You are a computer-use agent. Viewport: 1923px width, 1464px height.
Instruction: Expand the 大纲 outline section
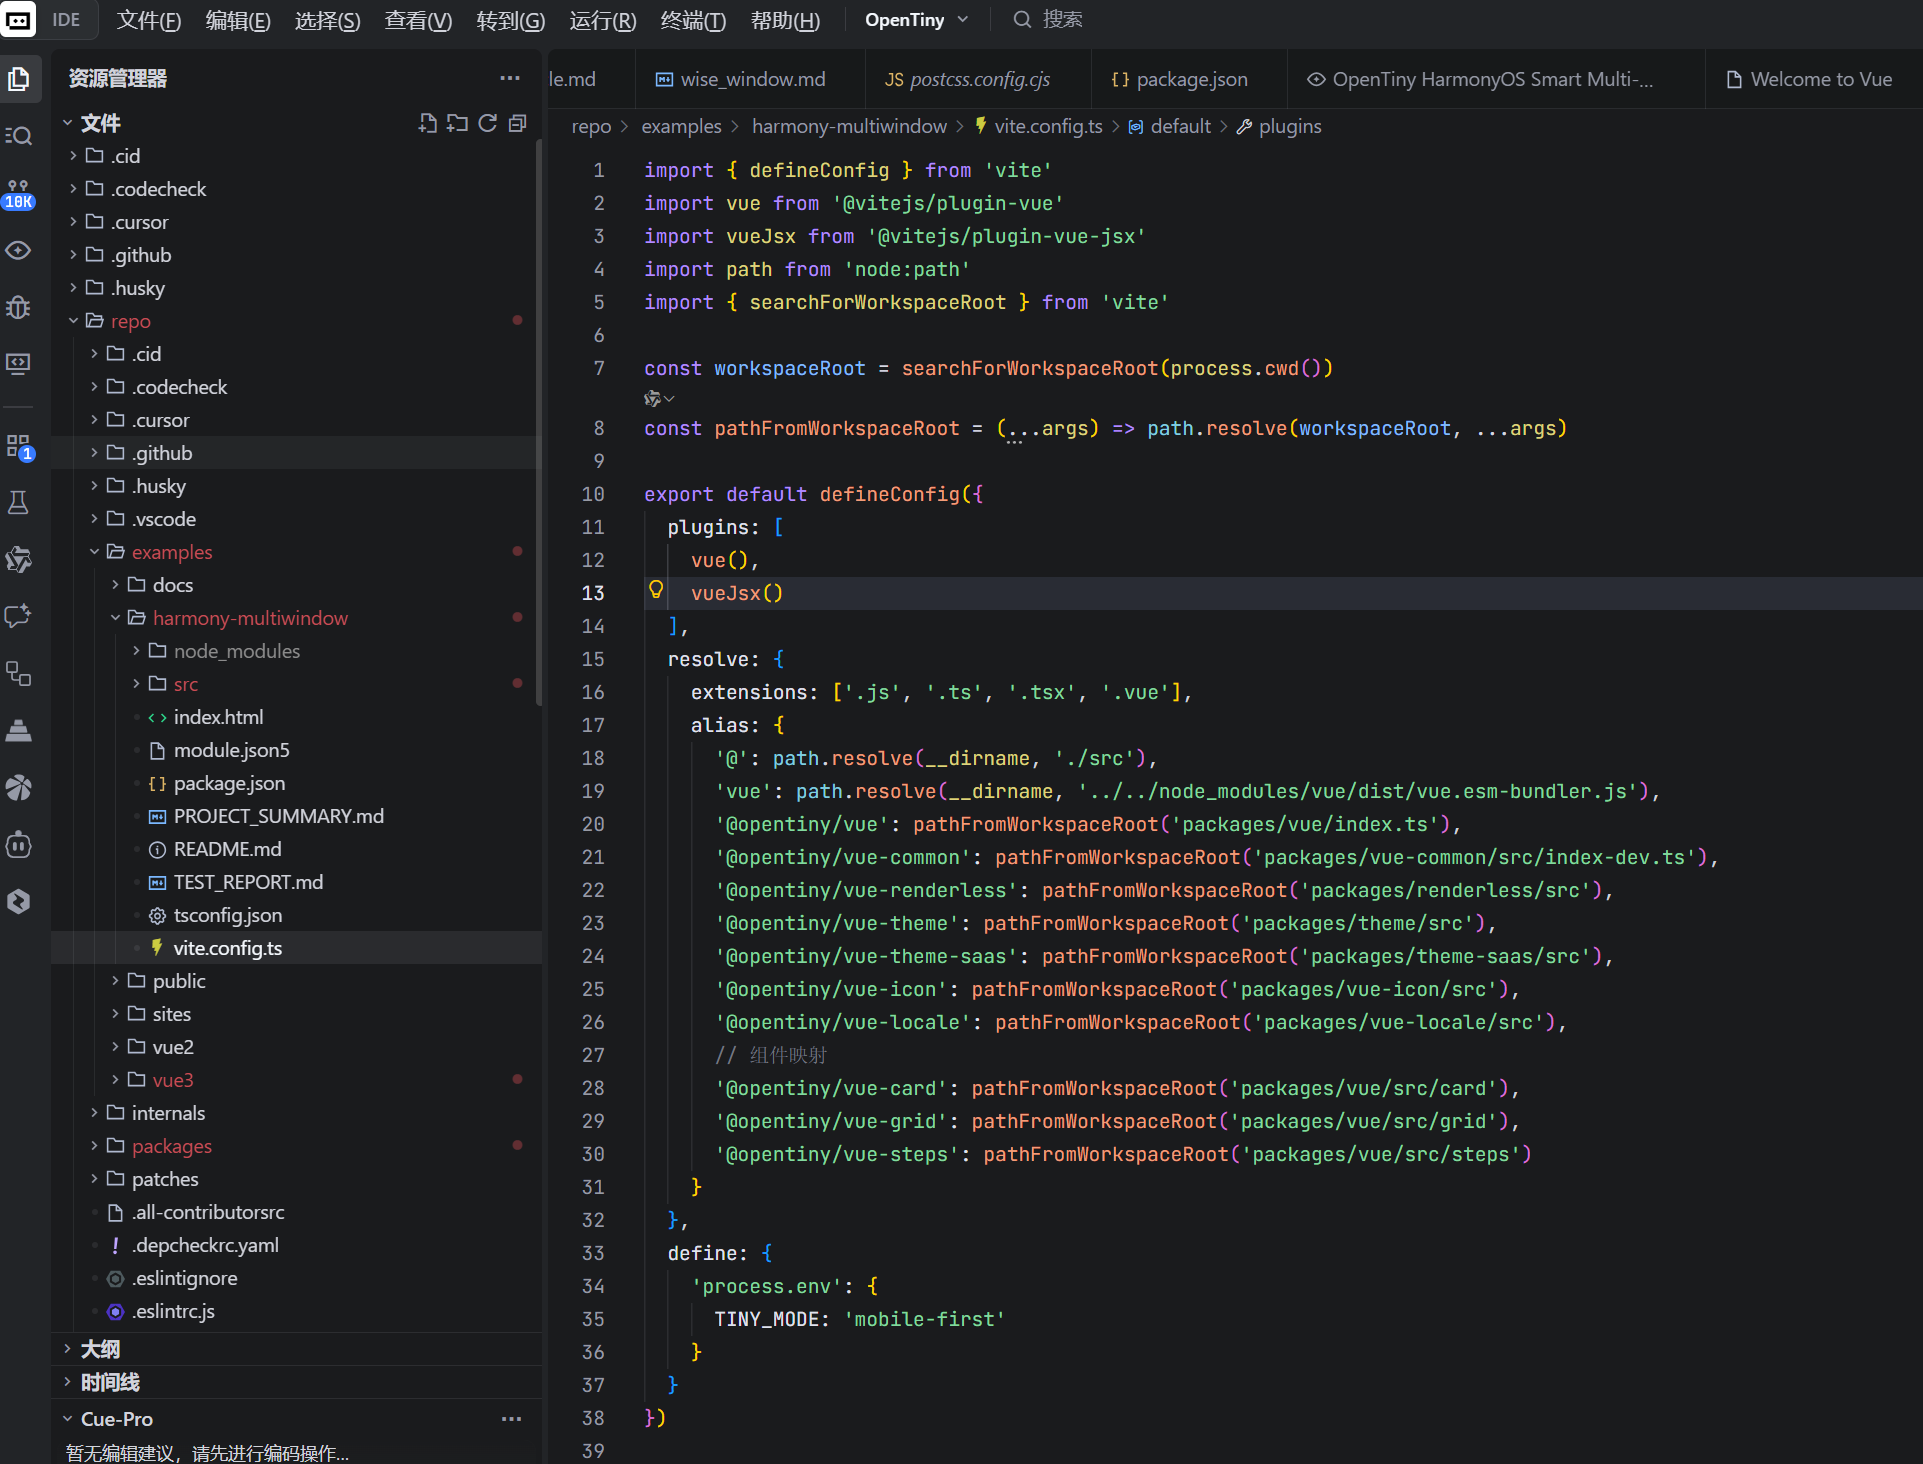100,1349
